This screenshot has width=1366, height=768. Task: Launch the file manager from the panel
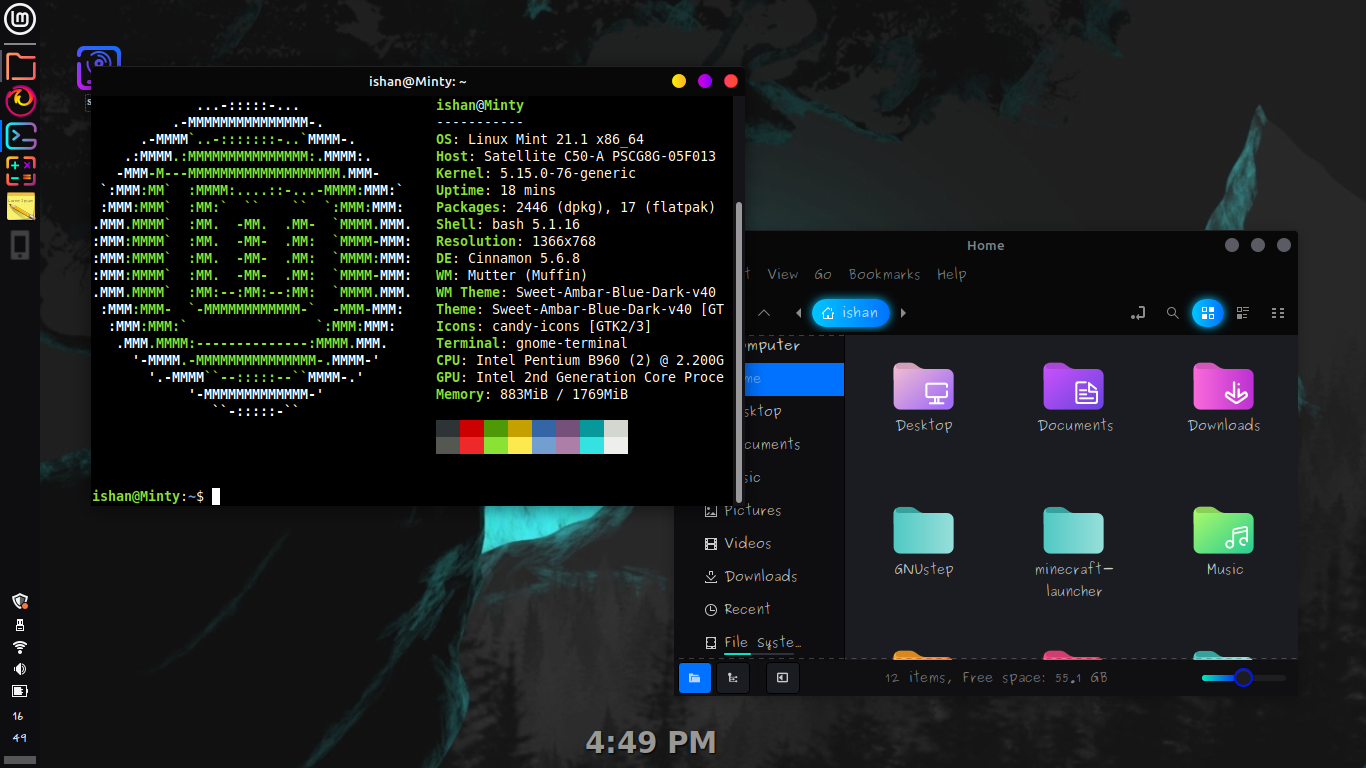pyautogui.click(x=20, y=66)
